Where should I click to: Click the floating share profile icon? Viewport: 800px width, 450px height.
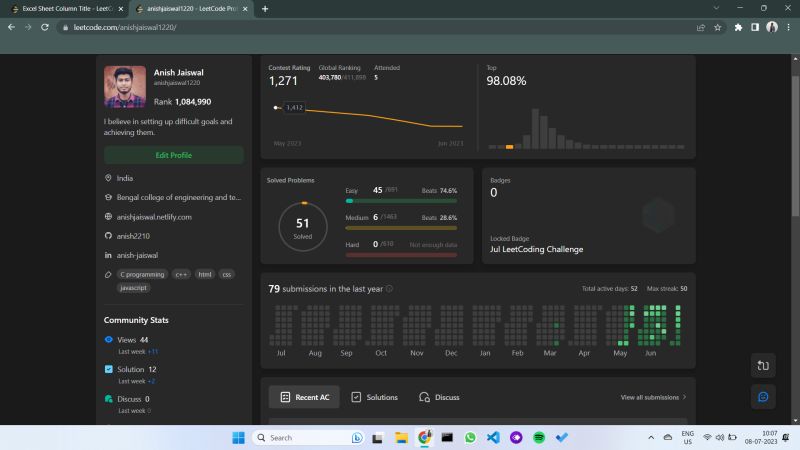pyautogui.click(x=763, y=365)
